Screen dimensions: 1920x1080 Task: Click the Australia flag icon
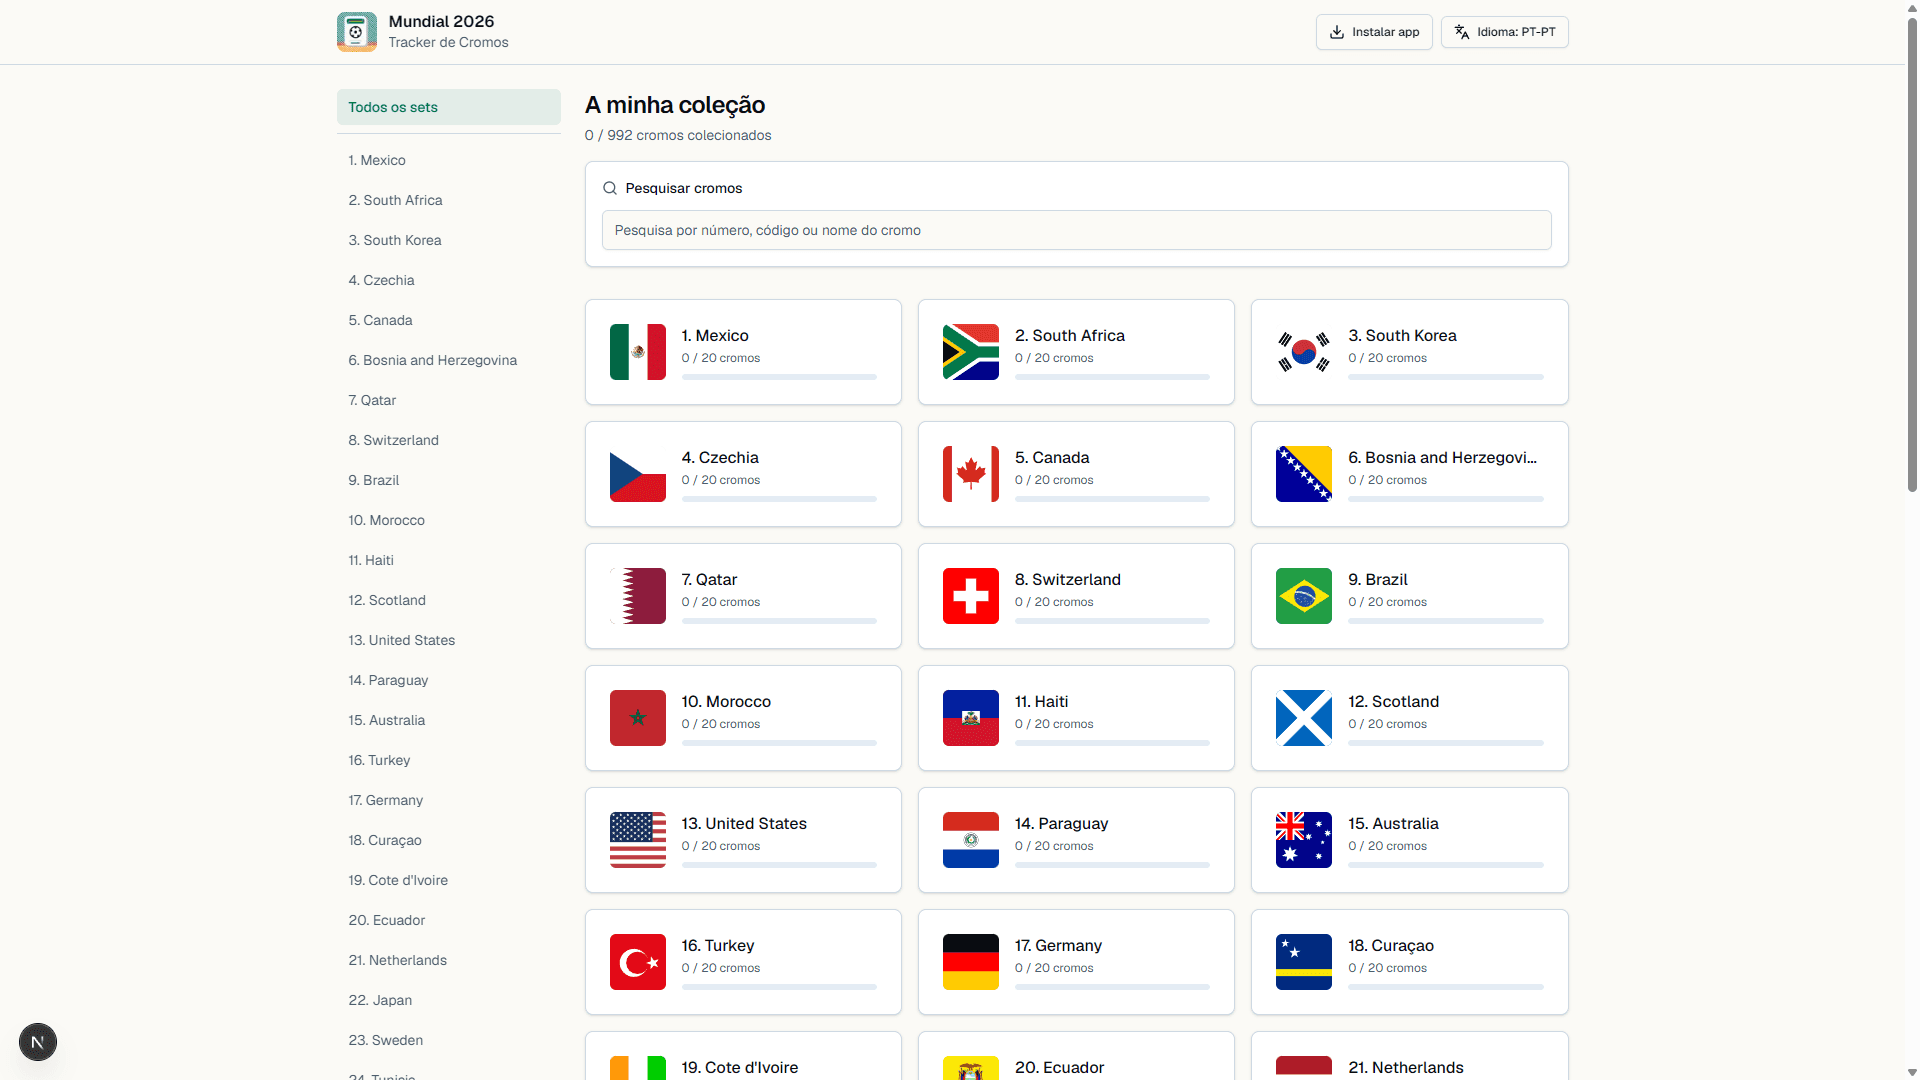[x=1304, y=840]
